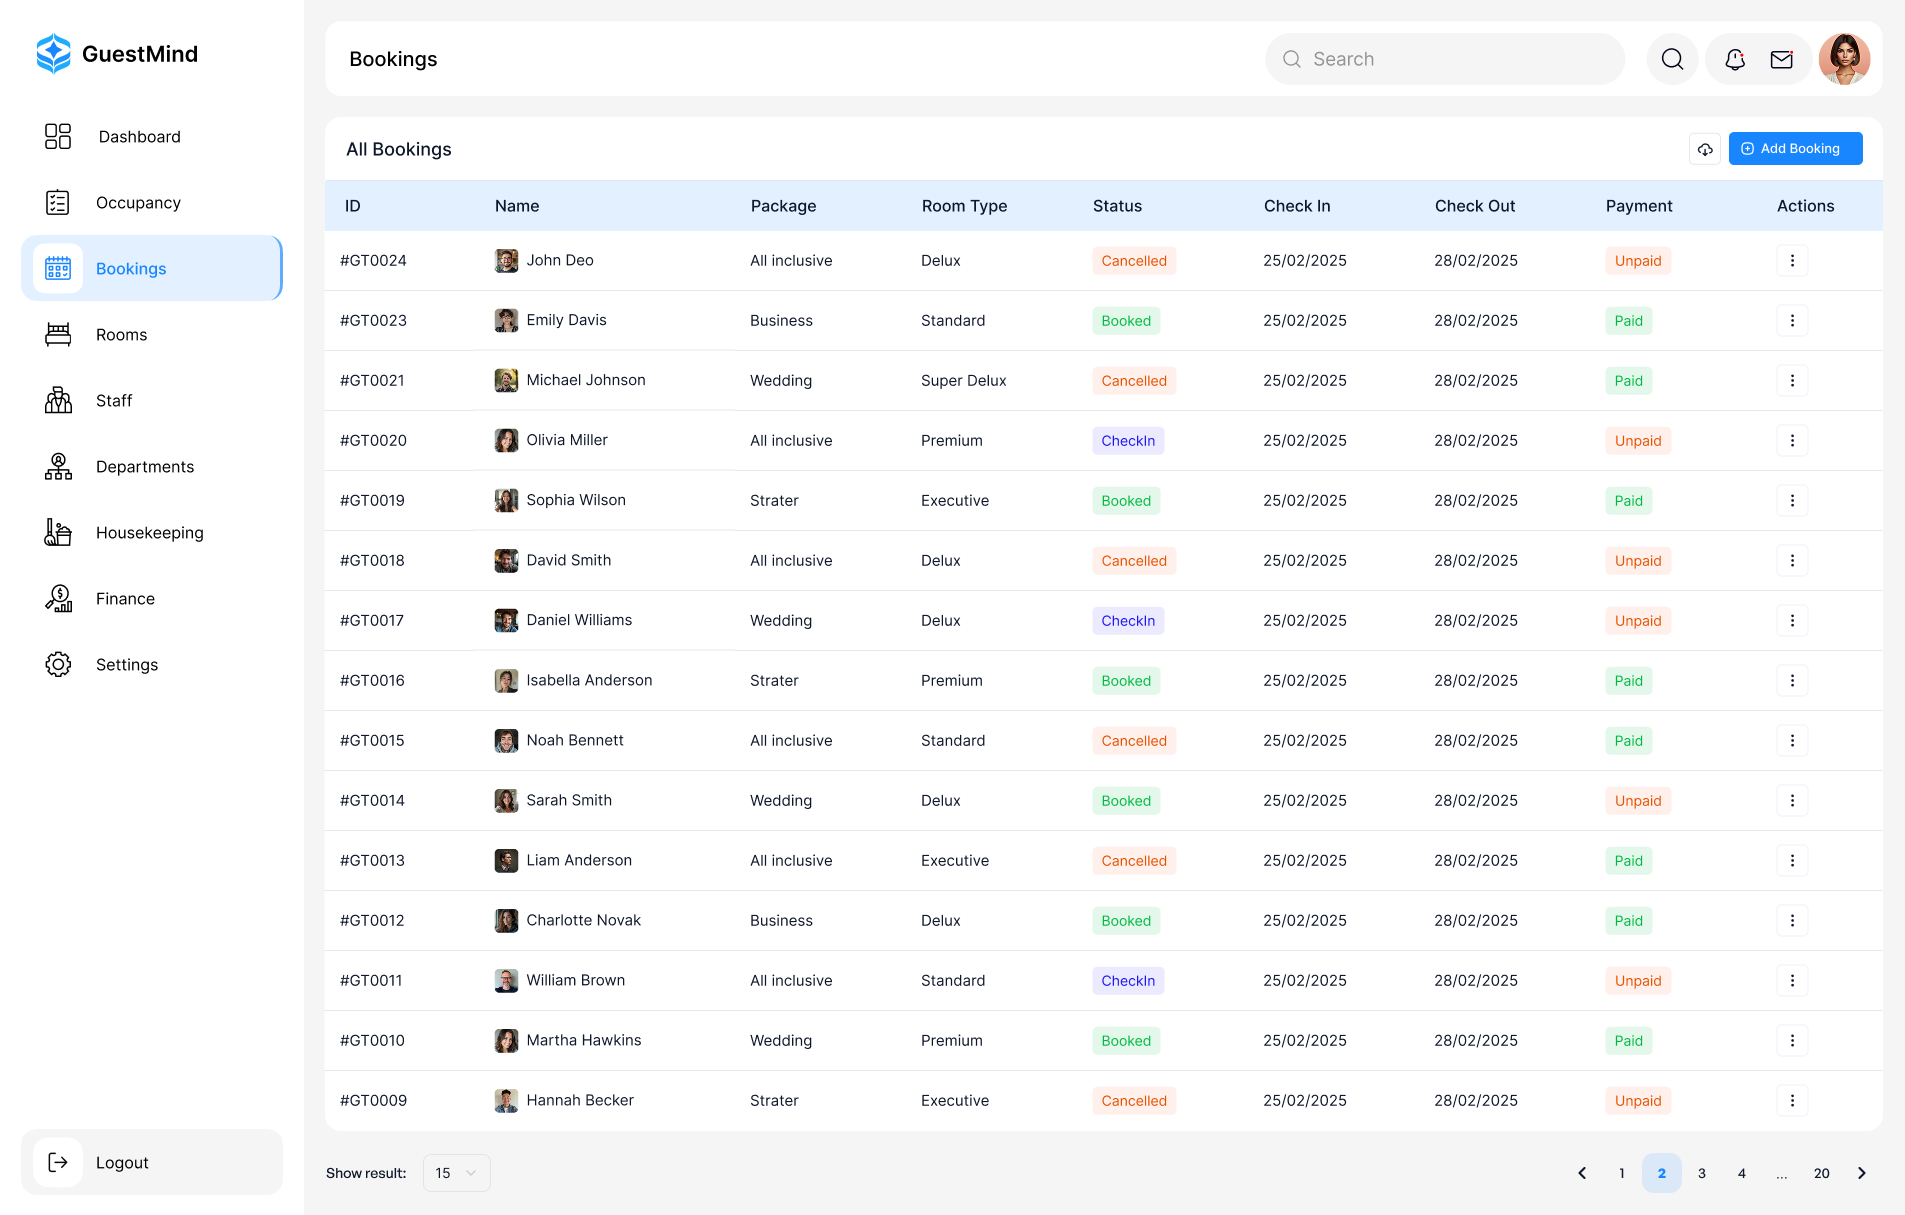Viewport: 1905px width, 1215px height.
Task: Click the Cancelled status badge for Michael Johnson
Action: coord(1133,380)
